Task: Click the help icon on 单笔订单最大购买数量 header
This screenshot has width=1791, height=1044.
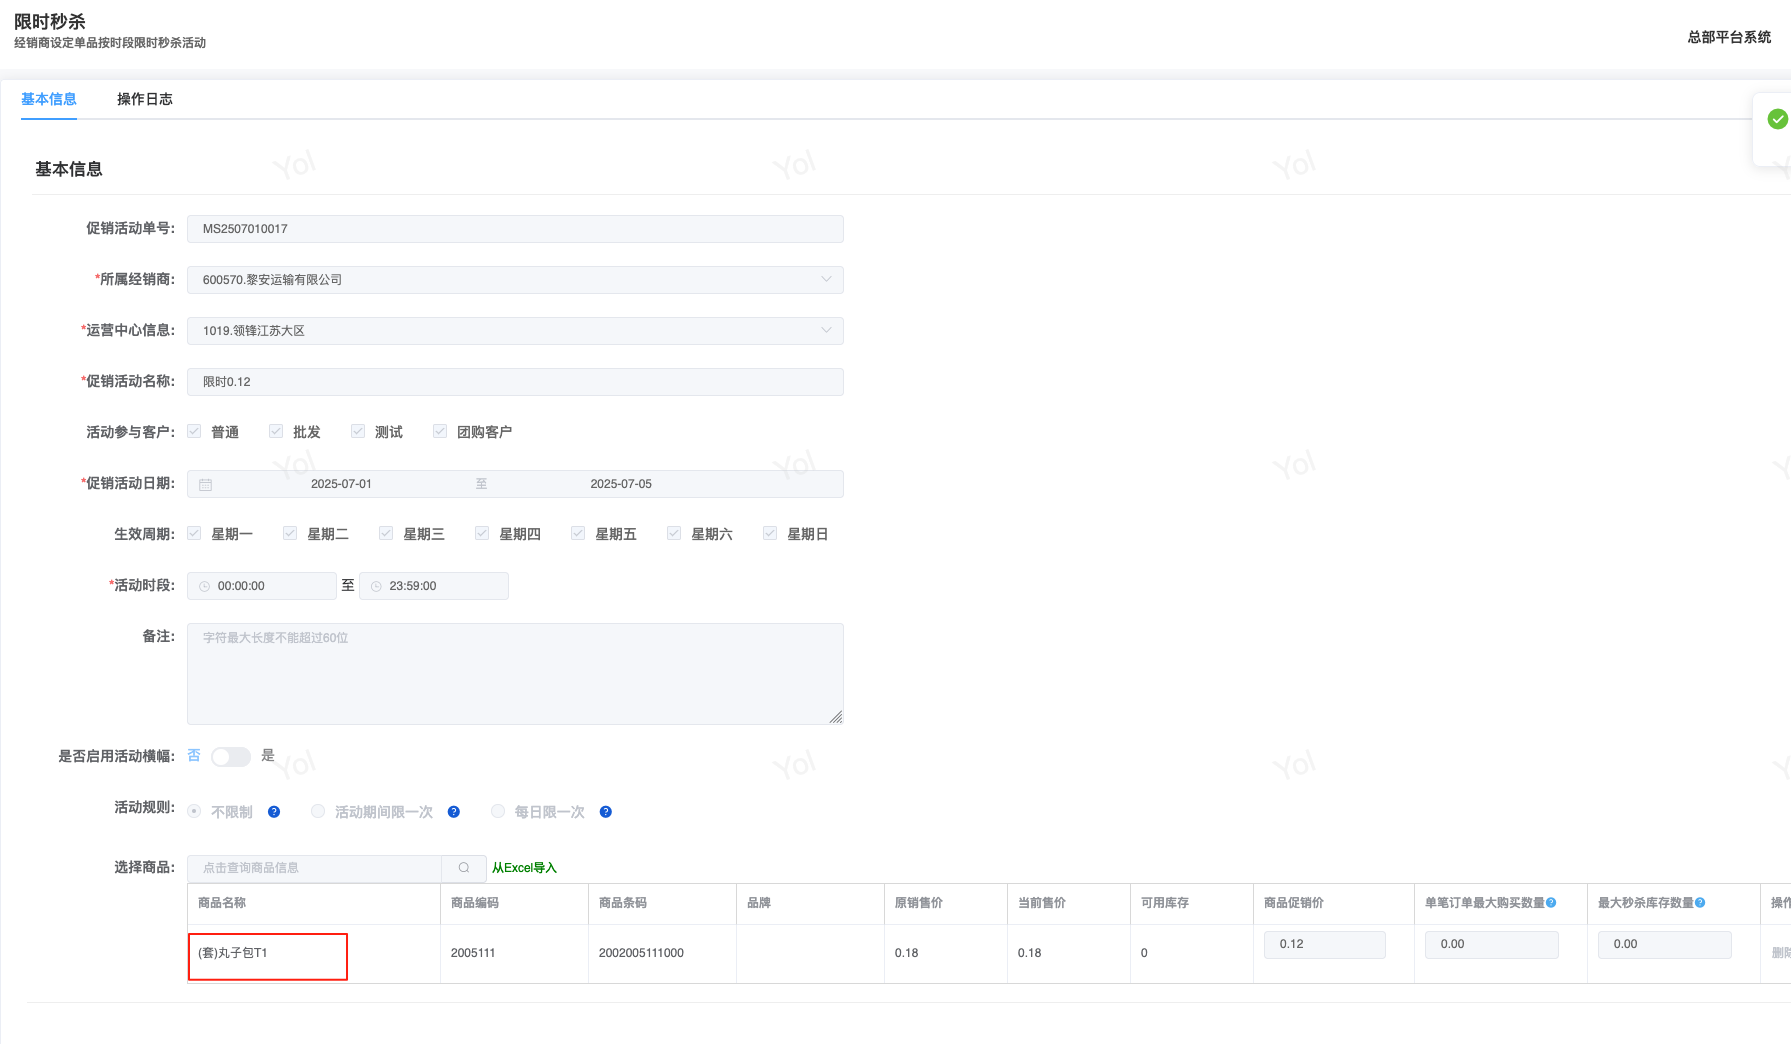Action: [x=1551, y=903]
